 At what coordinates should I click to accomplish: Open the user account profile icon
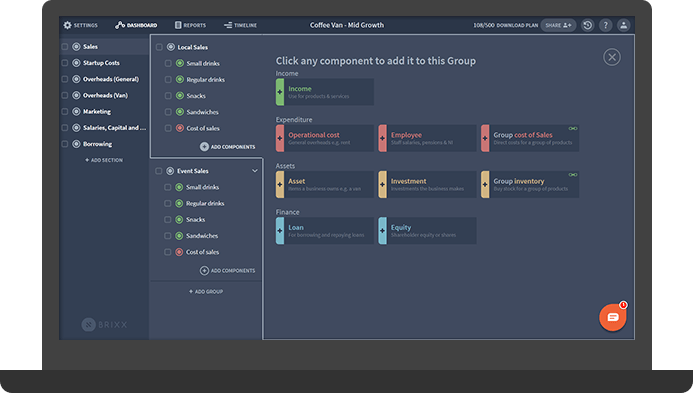(x=624, y=25)
